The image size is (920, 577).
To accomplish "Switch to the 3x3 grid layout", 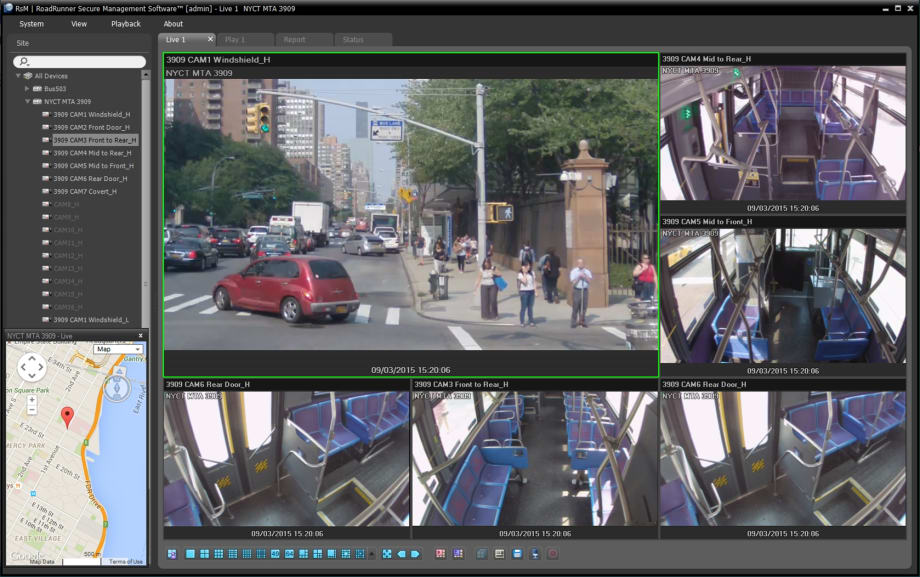I will point(216,552).
